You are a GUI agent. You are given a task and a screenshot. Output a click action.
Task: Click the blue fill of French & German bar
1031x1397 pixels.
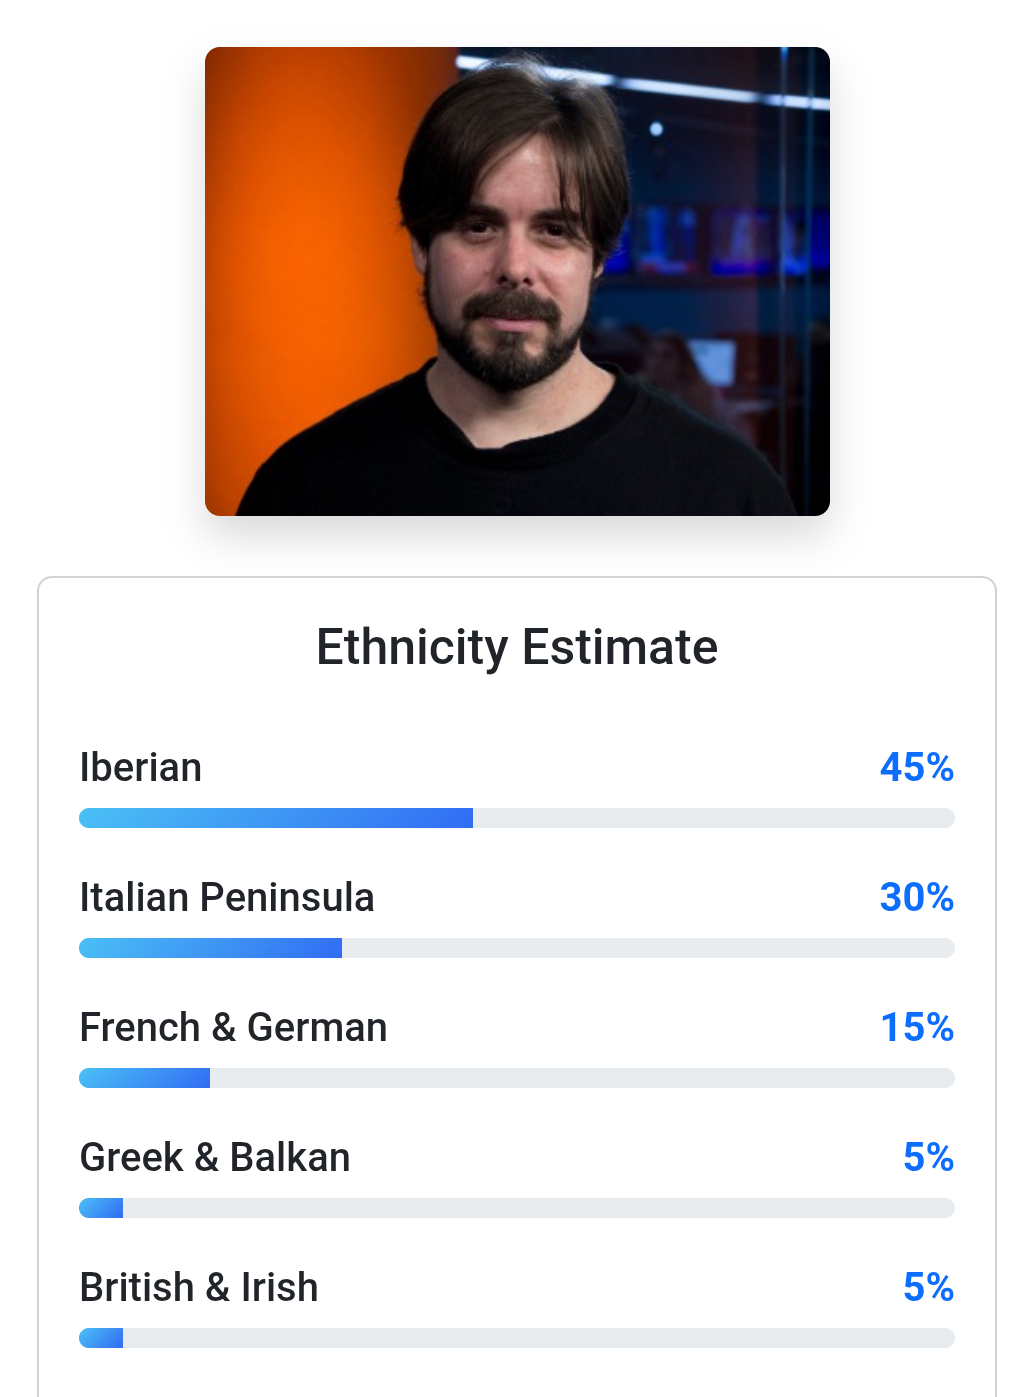click(x=145, y=1078)
